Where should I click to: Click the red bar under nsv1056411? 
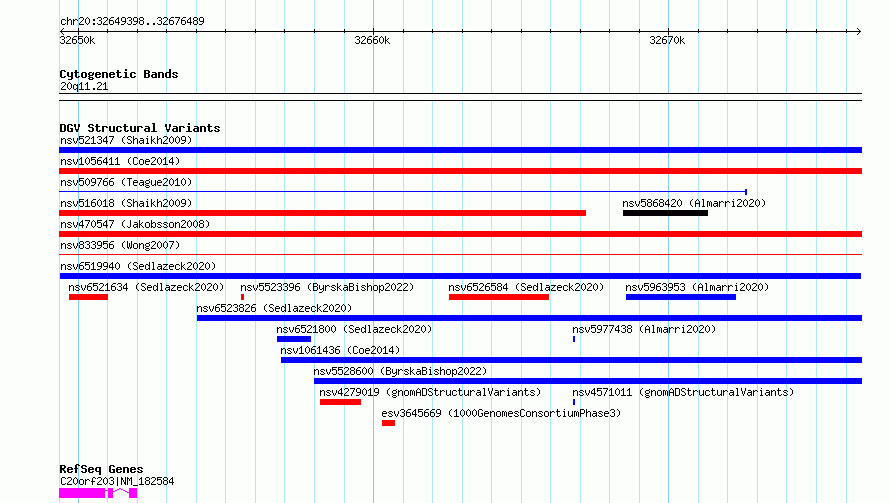[460, 171]
